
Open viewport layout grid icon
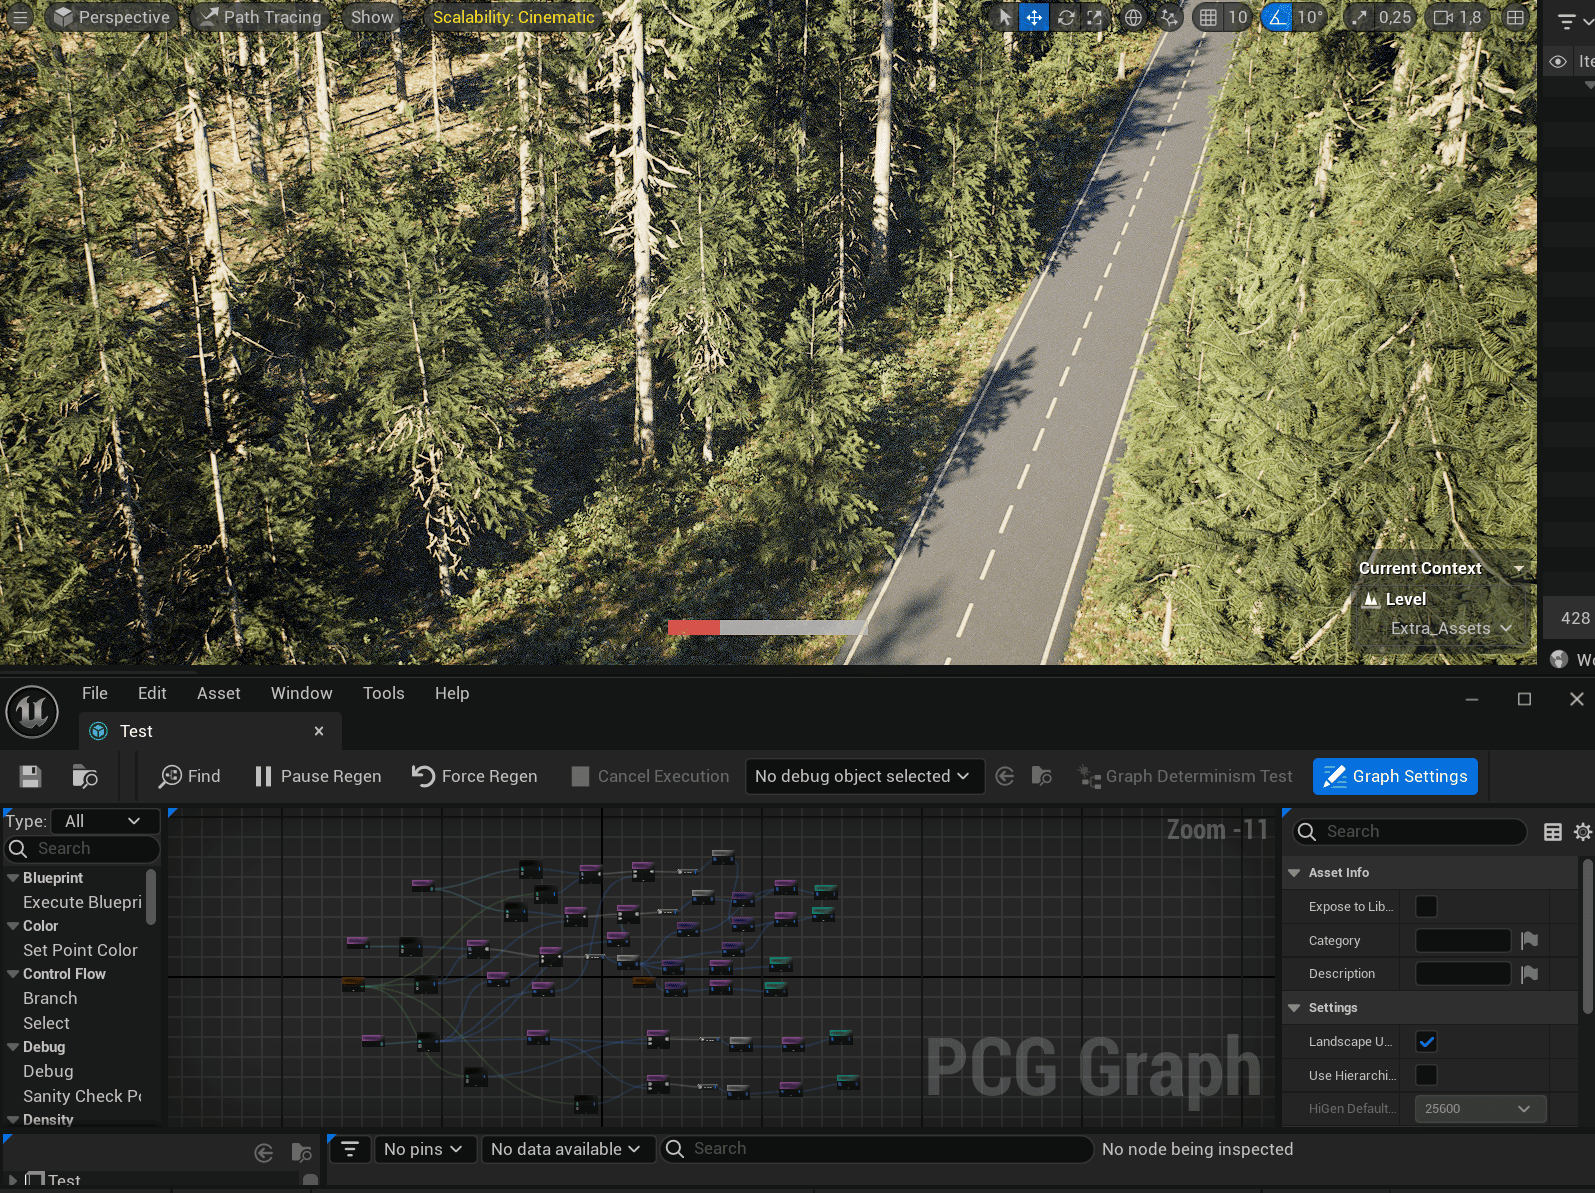[x=1516, y=17]
